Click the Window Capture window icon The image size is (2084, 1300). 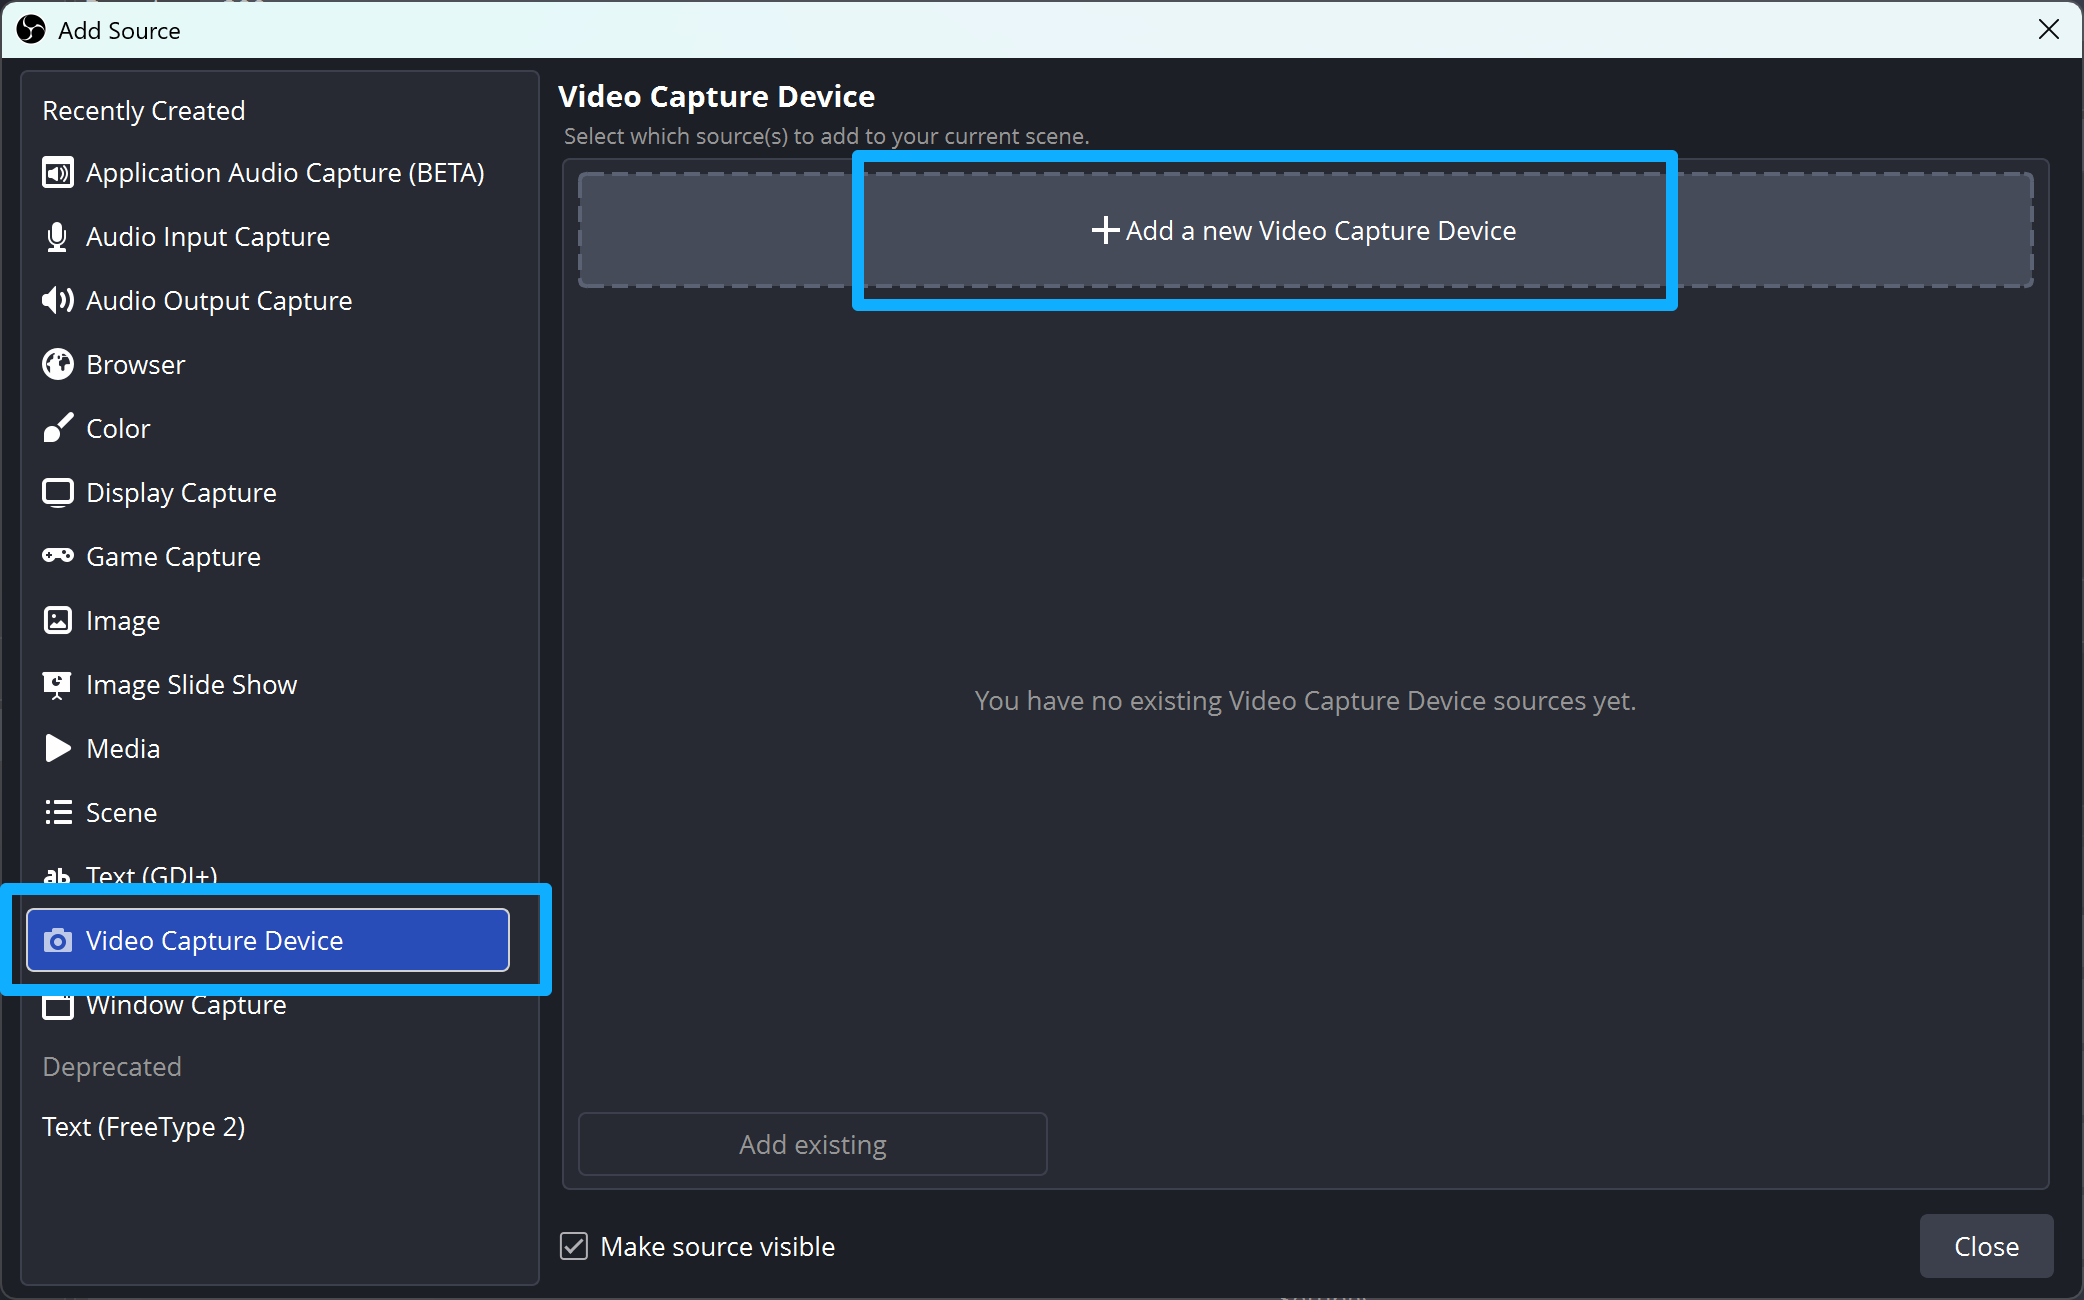coord(58,1005)
